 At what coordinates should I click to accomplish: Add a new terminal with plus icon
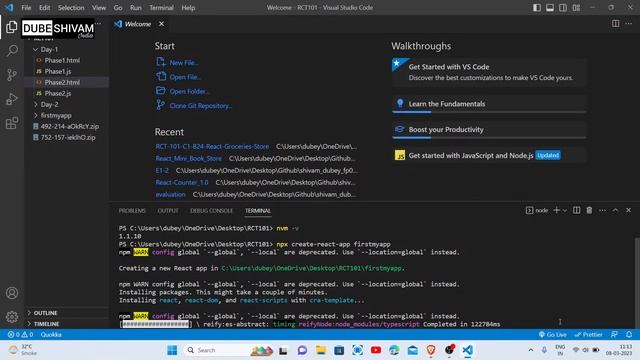tap(556, 210)
